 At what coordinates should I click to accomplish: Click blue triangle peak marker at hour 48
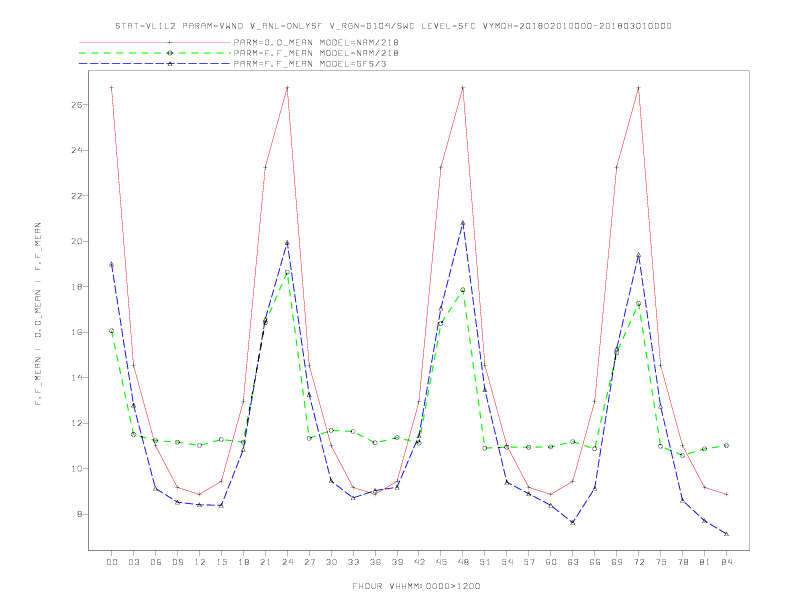(463, 223)
